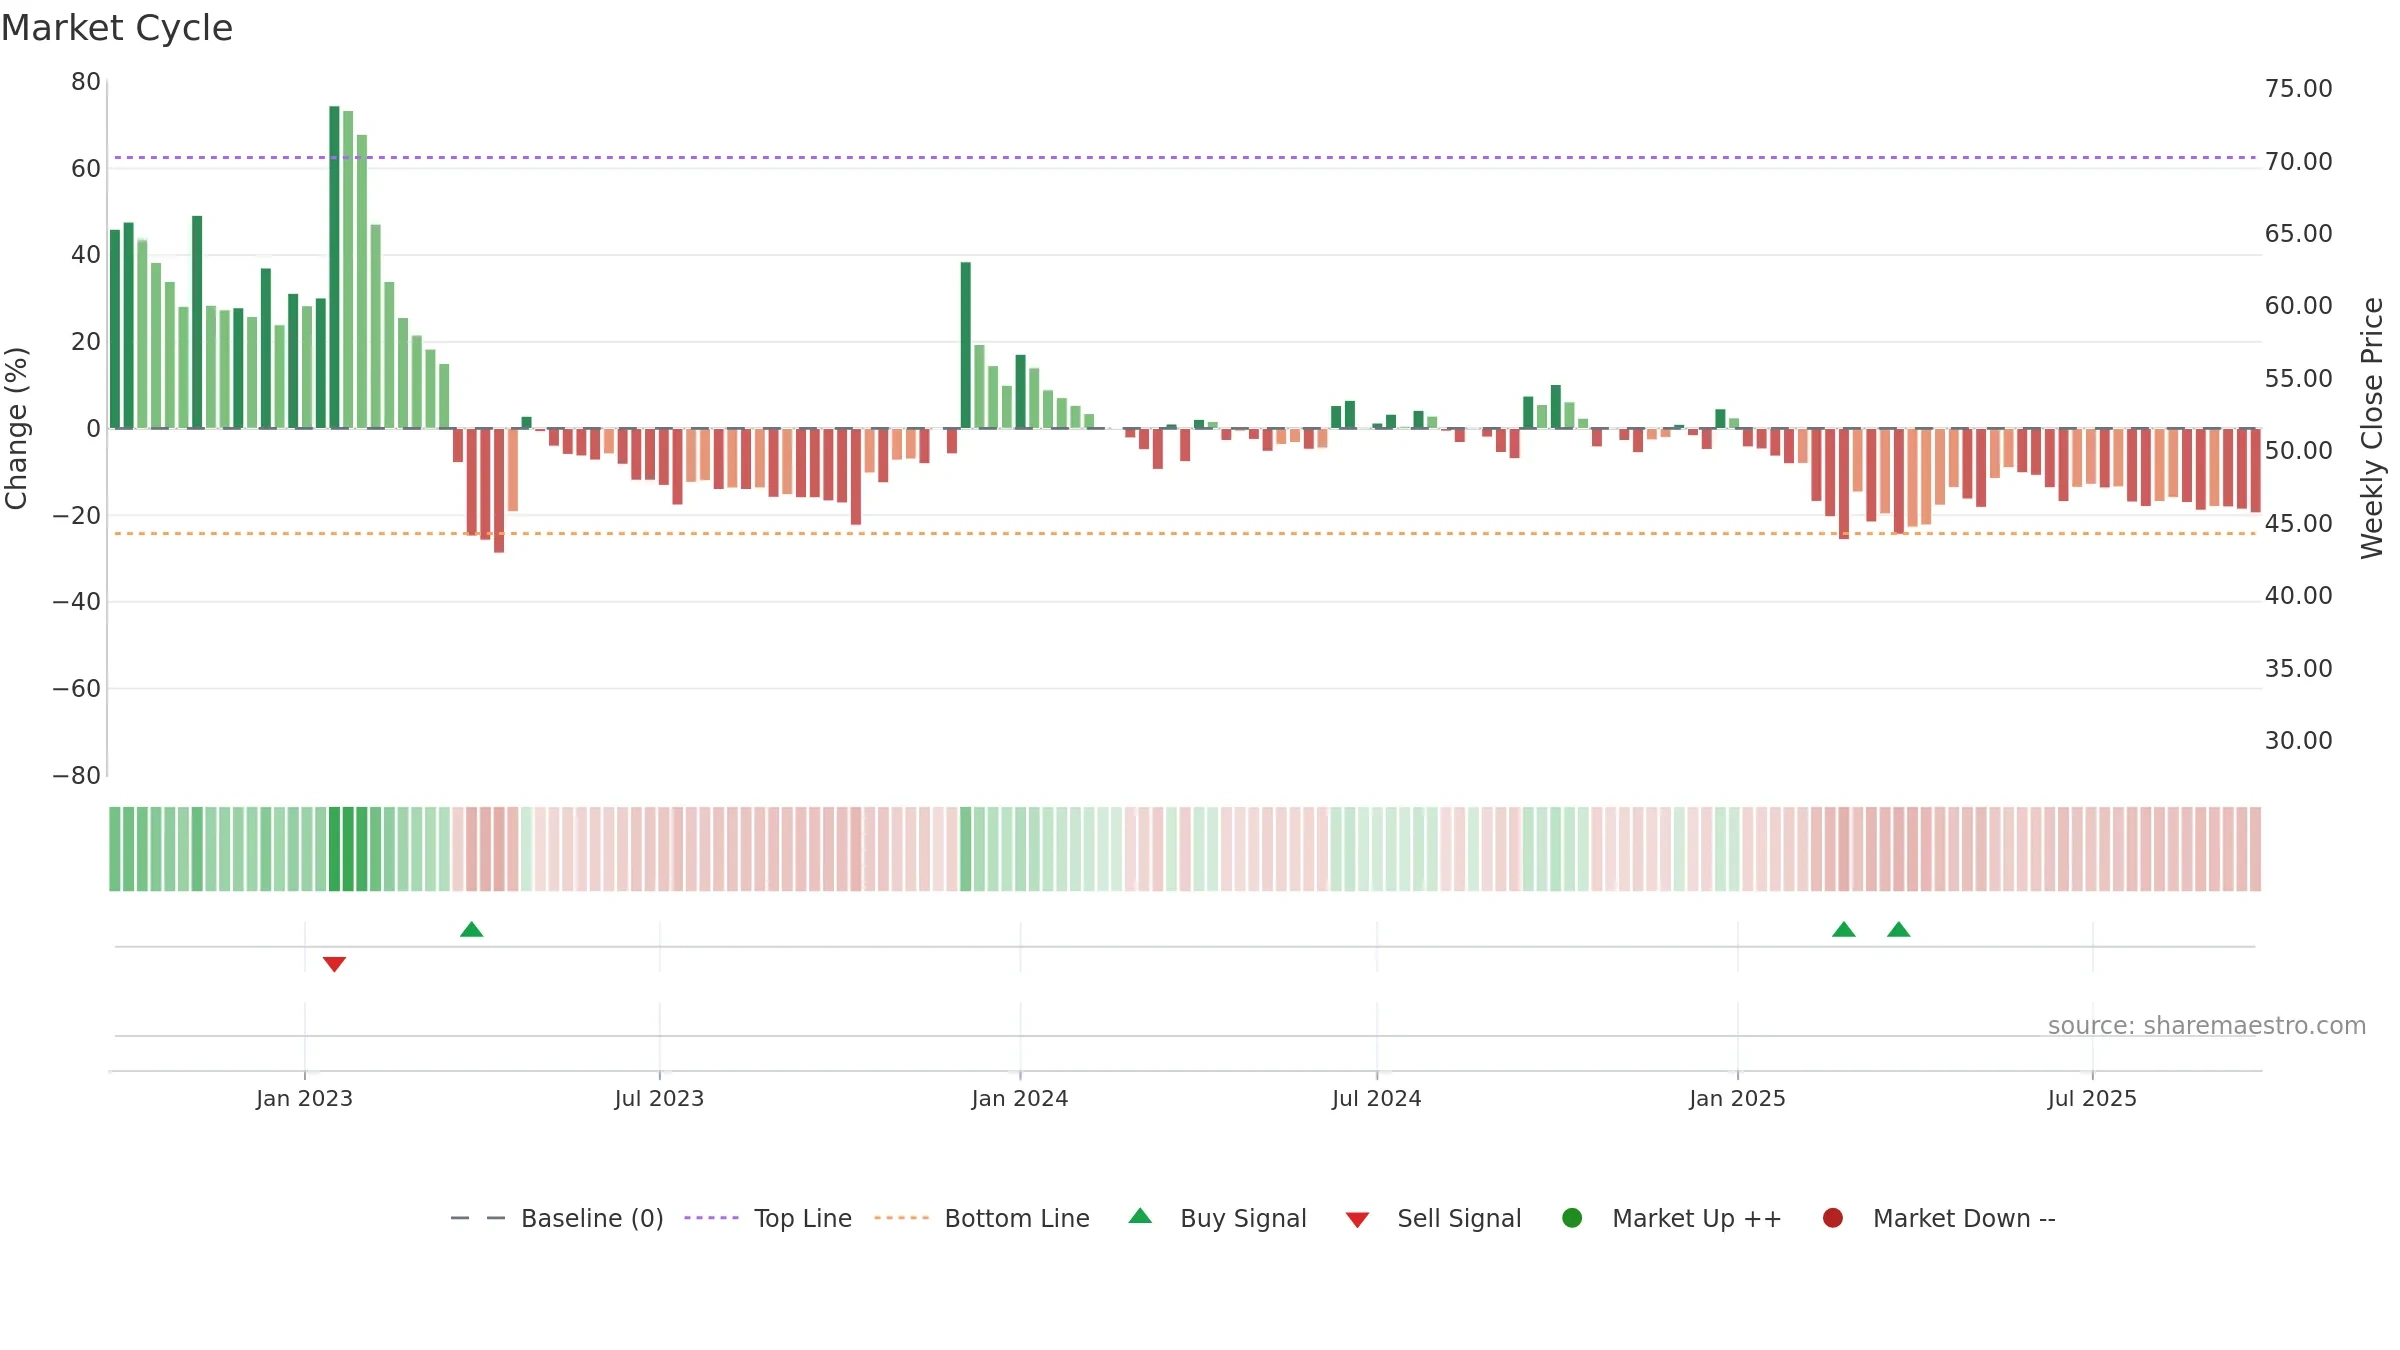Click the Sell Signal legend triangle icon
The image size is (2400, 1350).
point(1357,1220)
